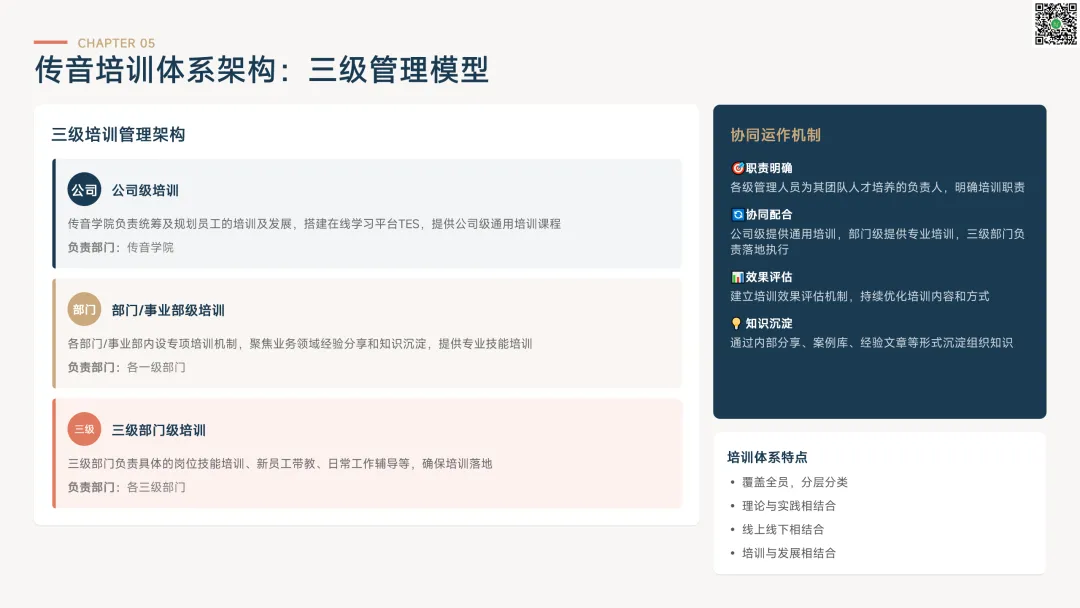
Task: Click the round 公司 badge icon
Action: pyautogui.click(x=84, y=189)
